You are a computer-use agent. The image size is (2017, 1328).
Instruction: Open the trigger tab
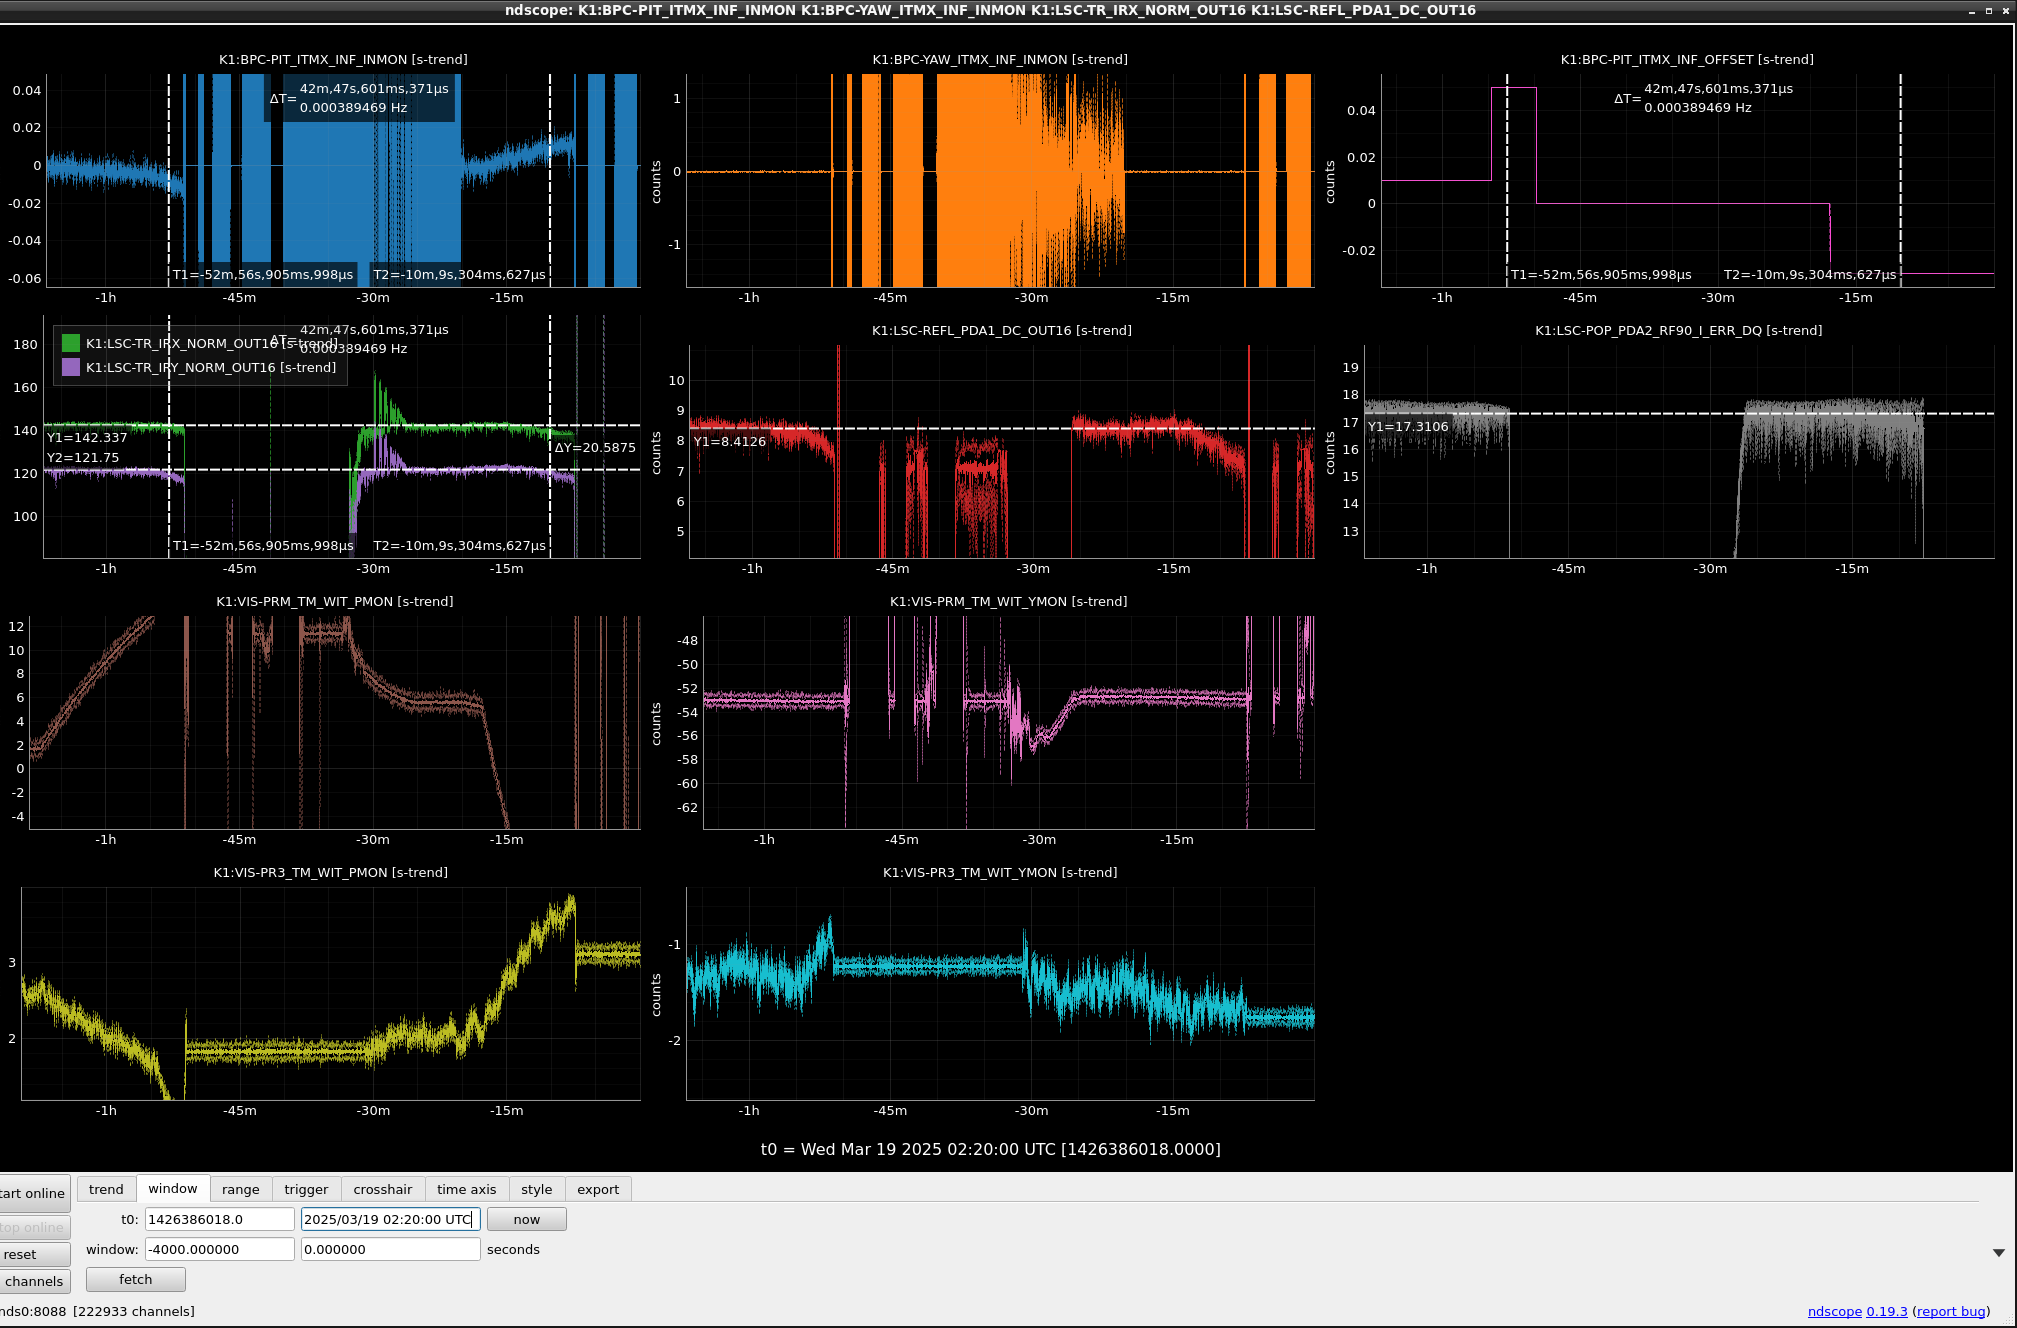[306, 1189]
